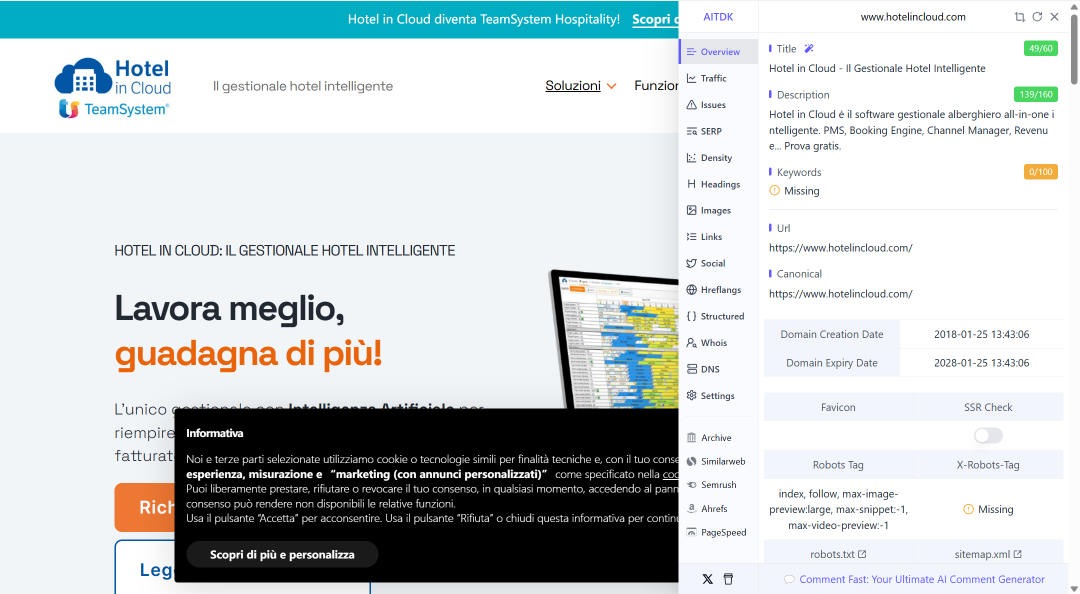This screenshot has width=1080, height=594.
Task: Click the laptop product screenshot image
Action: (614, 339)
